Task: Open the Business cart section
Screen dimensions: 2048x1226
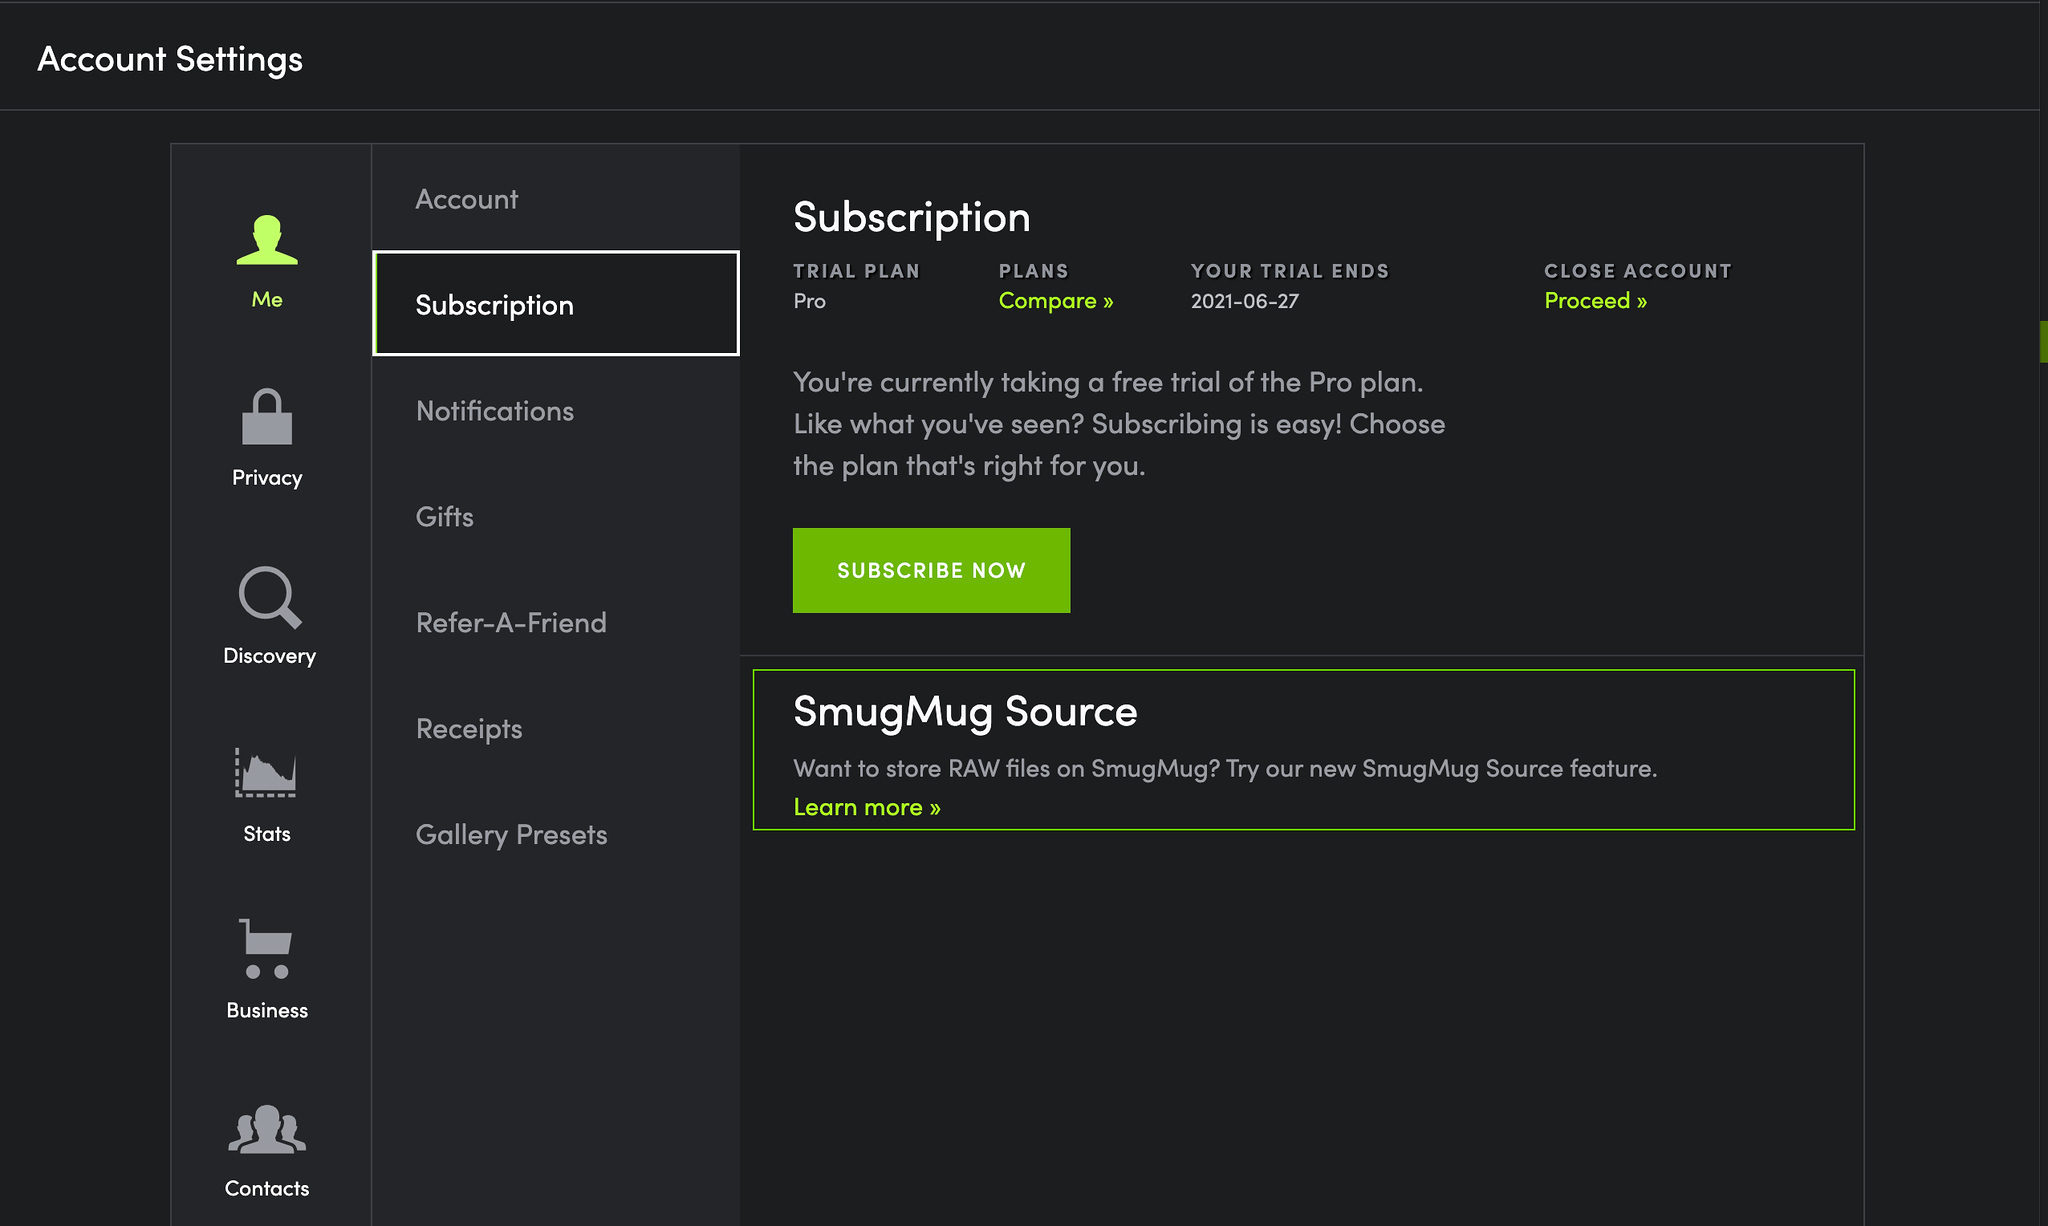Action: point(267,970)
